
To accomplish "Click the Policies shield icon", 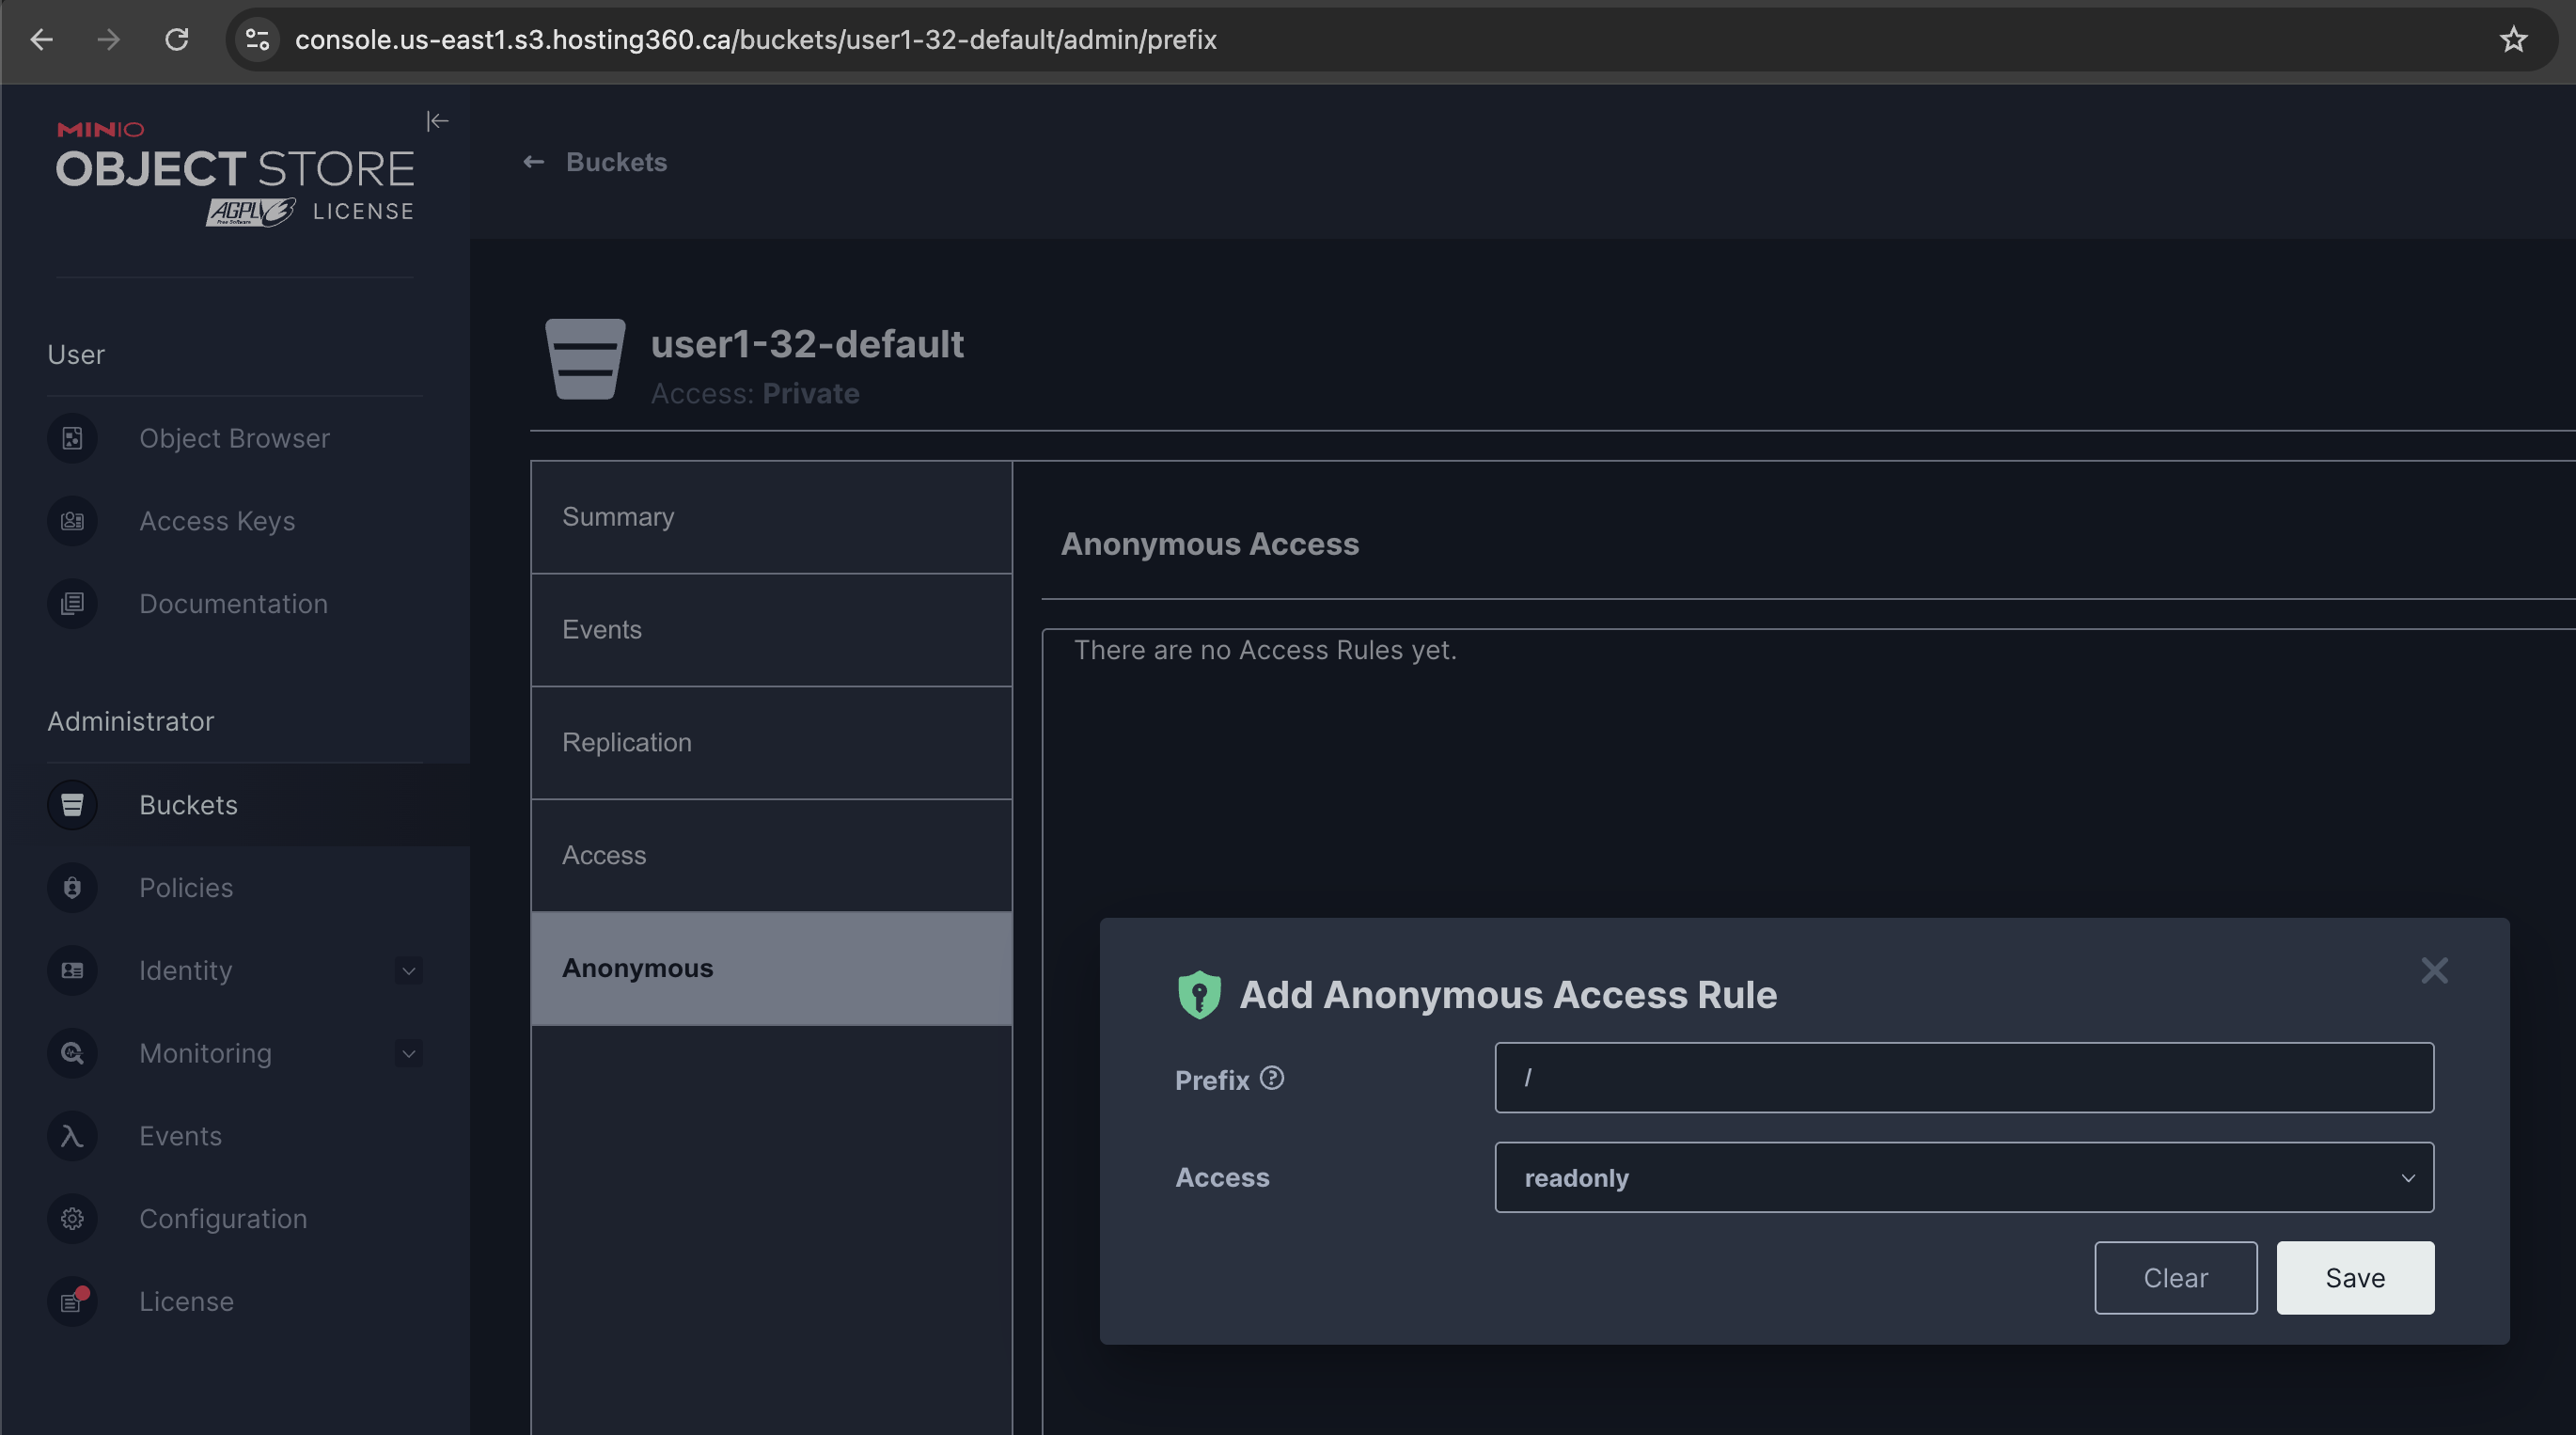I will click(72, 888).
